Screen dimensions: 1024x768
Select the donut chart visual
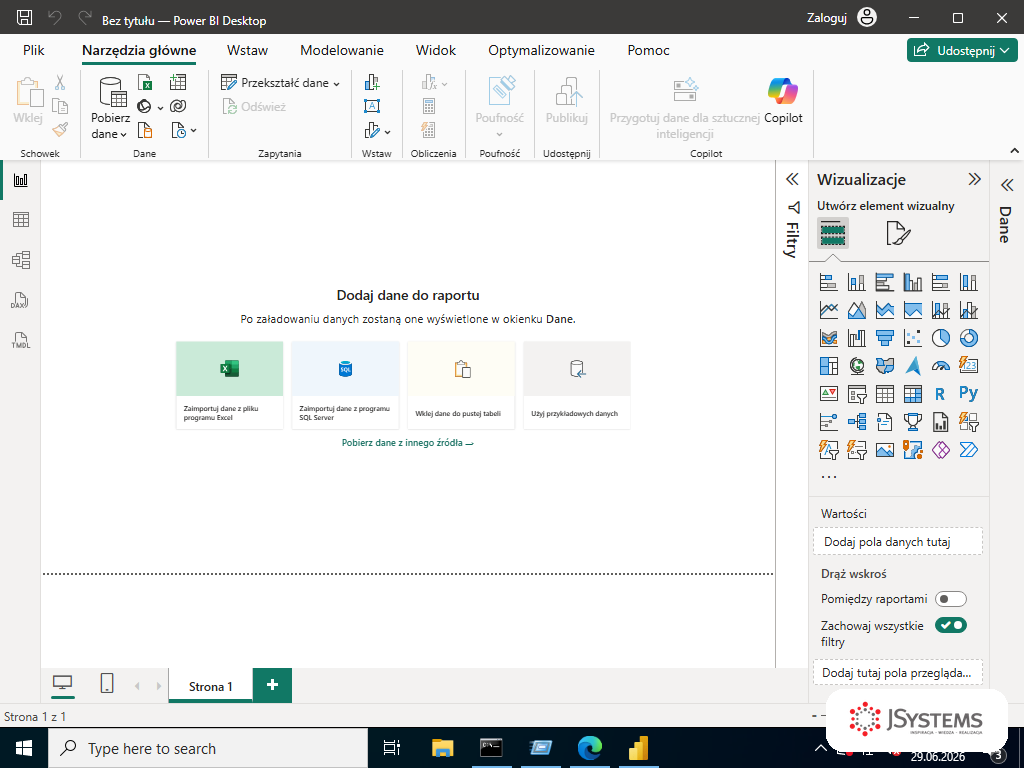pos(968,338)
